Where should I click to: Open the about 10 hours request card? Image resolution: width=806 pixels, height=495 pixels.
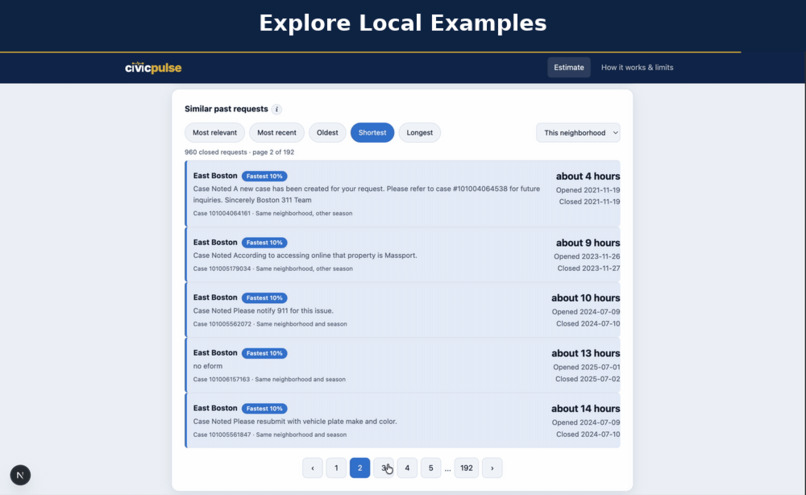click(402, 310)
